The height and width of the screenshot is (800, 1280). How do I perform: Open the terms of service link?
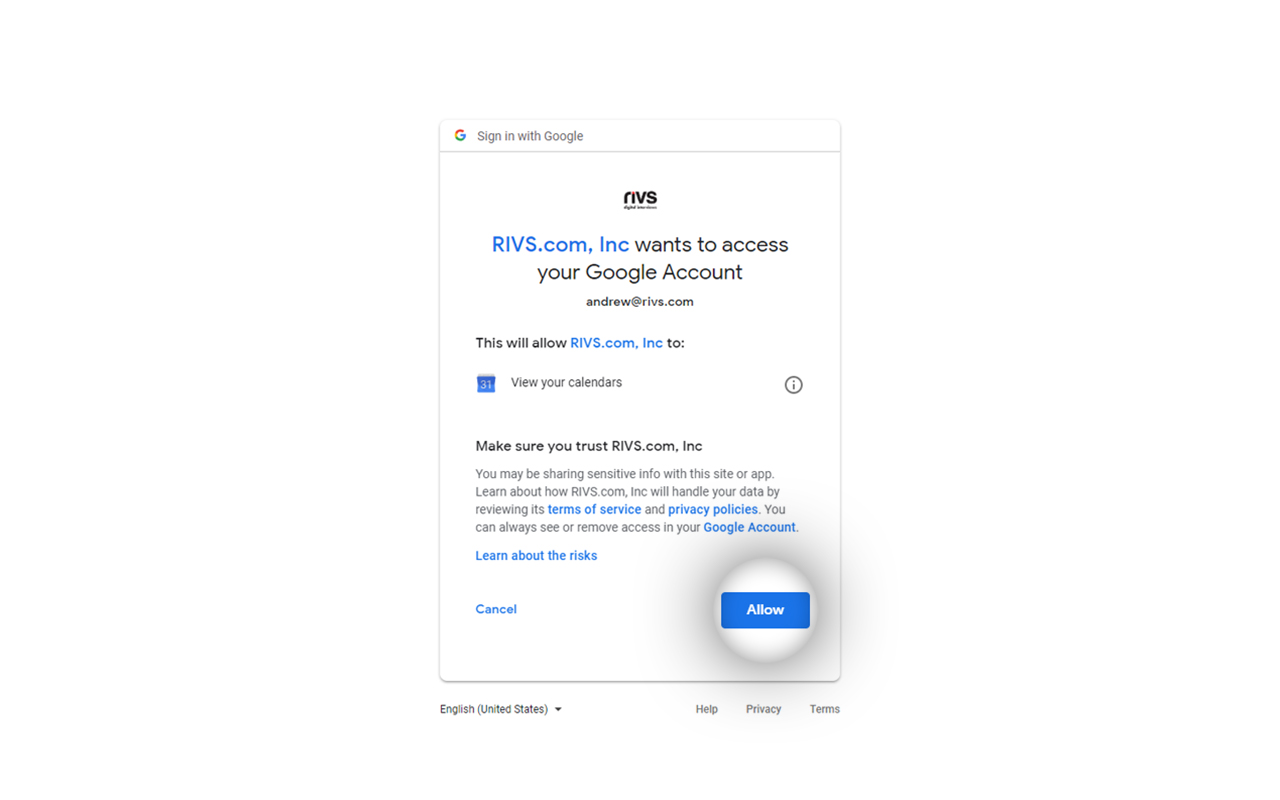[594, 510]
